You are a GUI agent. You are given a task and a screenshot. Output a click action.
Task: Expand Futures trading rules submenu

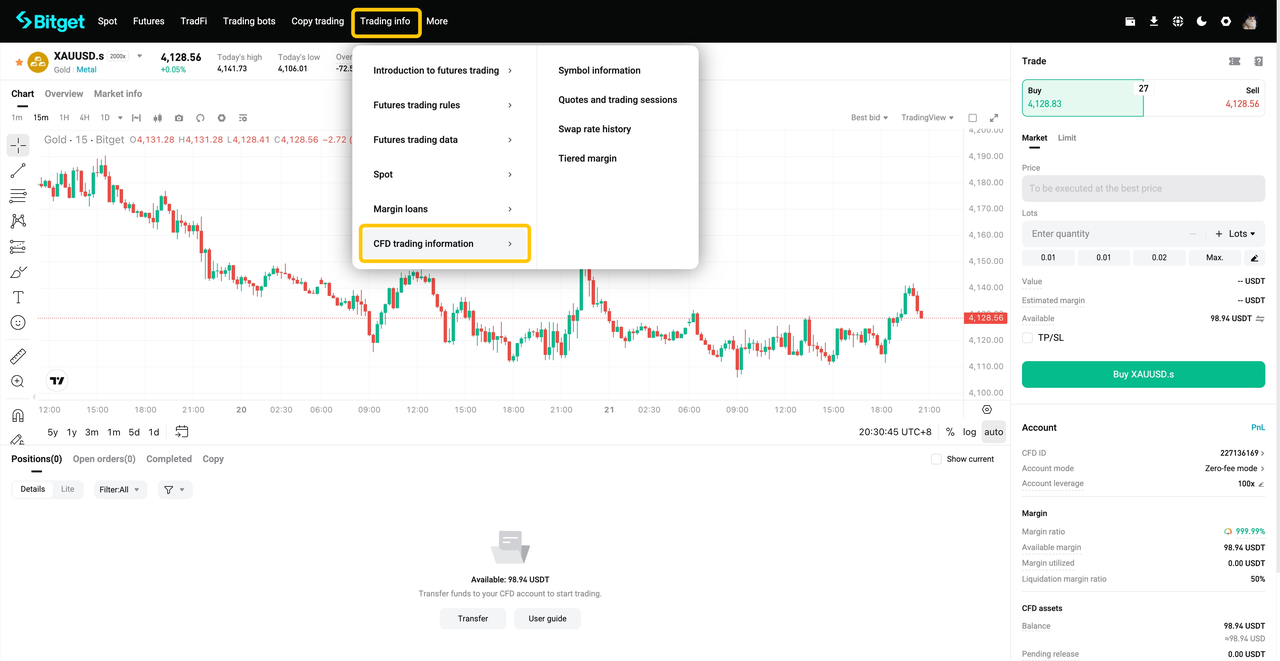(x=442, y=105)
